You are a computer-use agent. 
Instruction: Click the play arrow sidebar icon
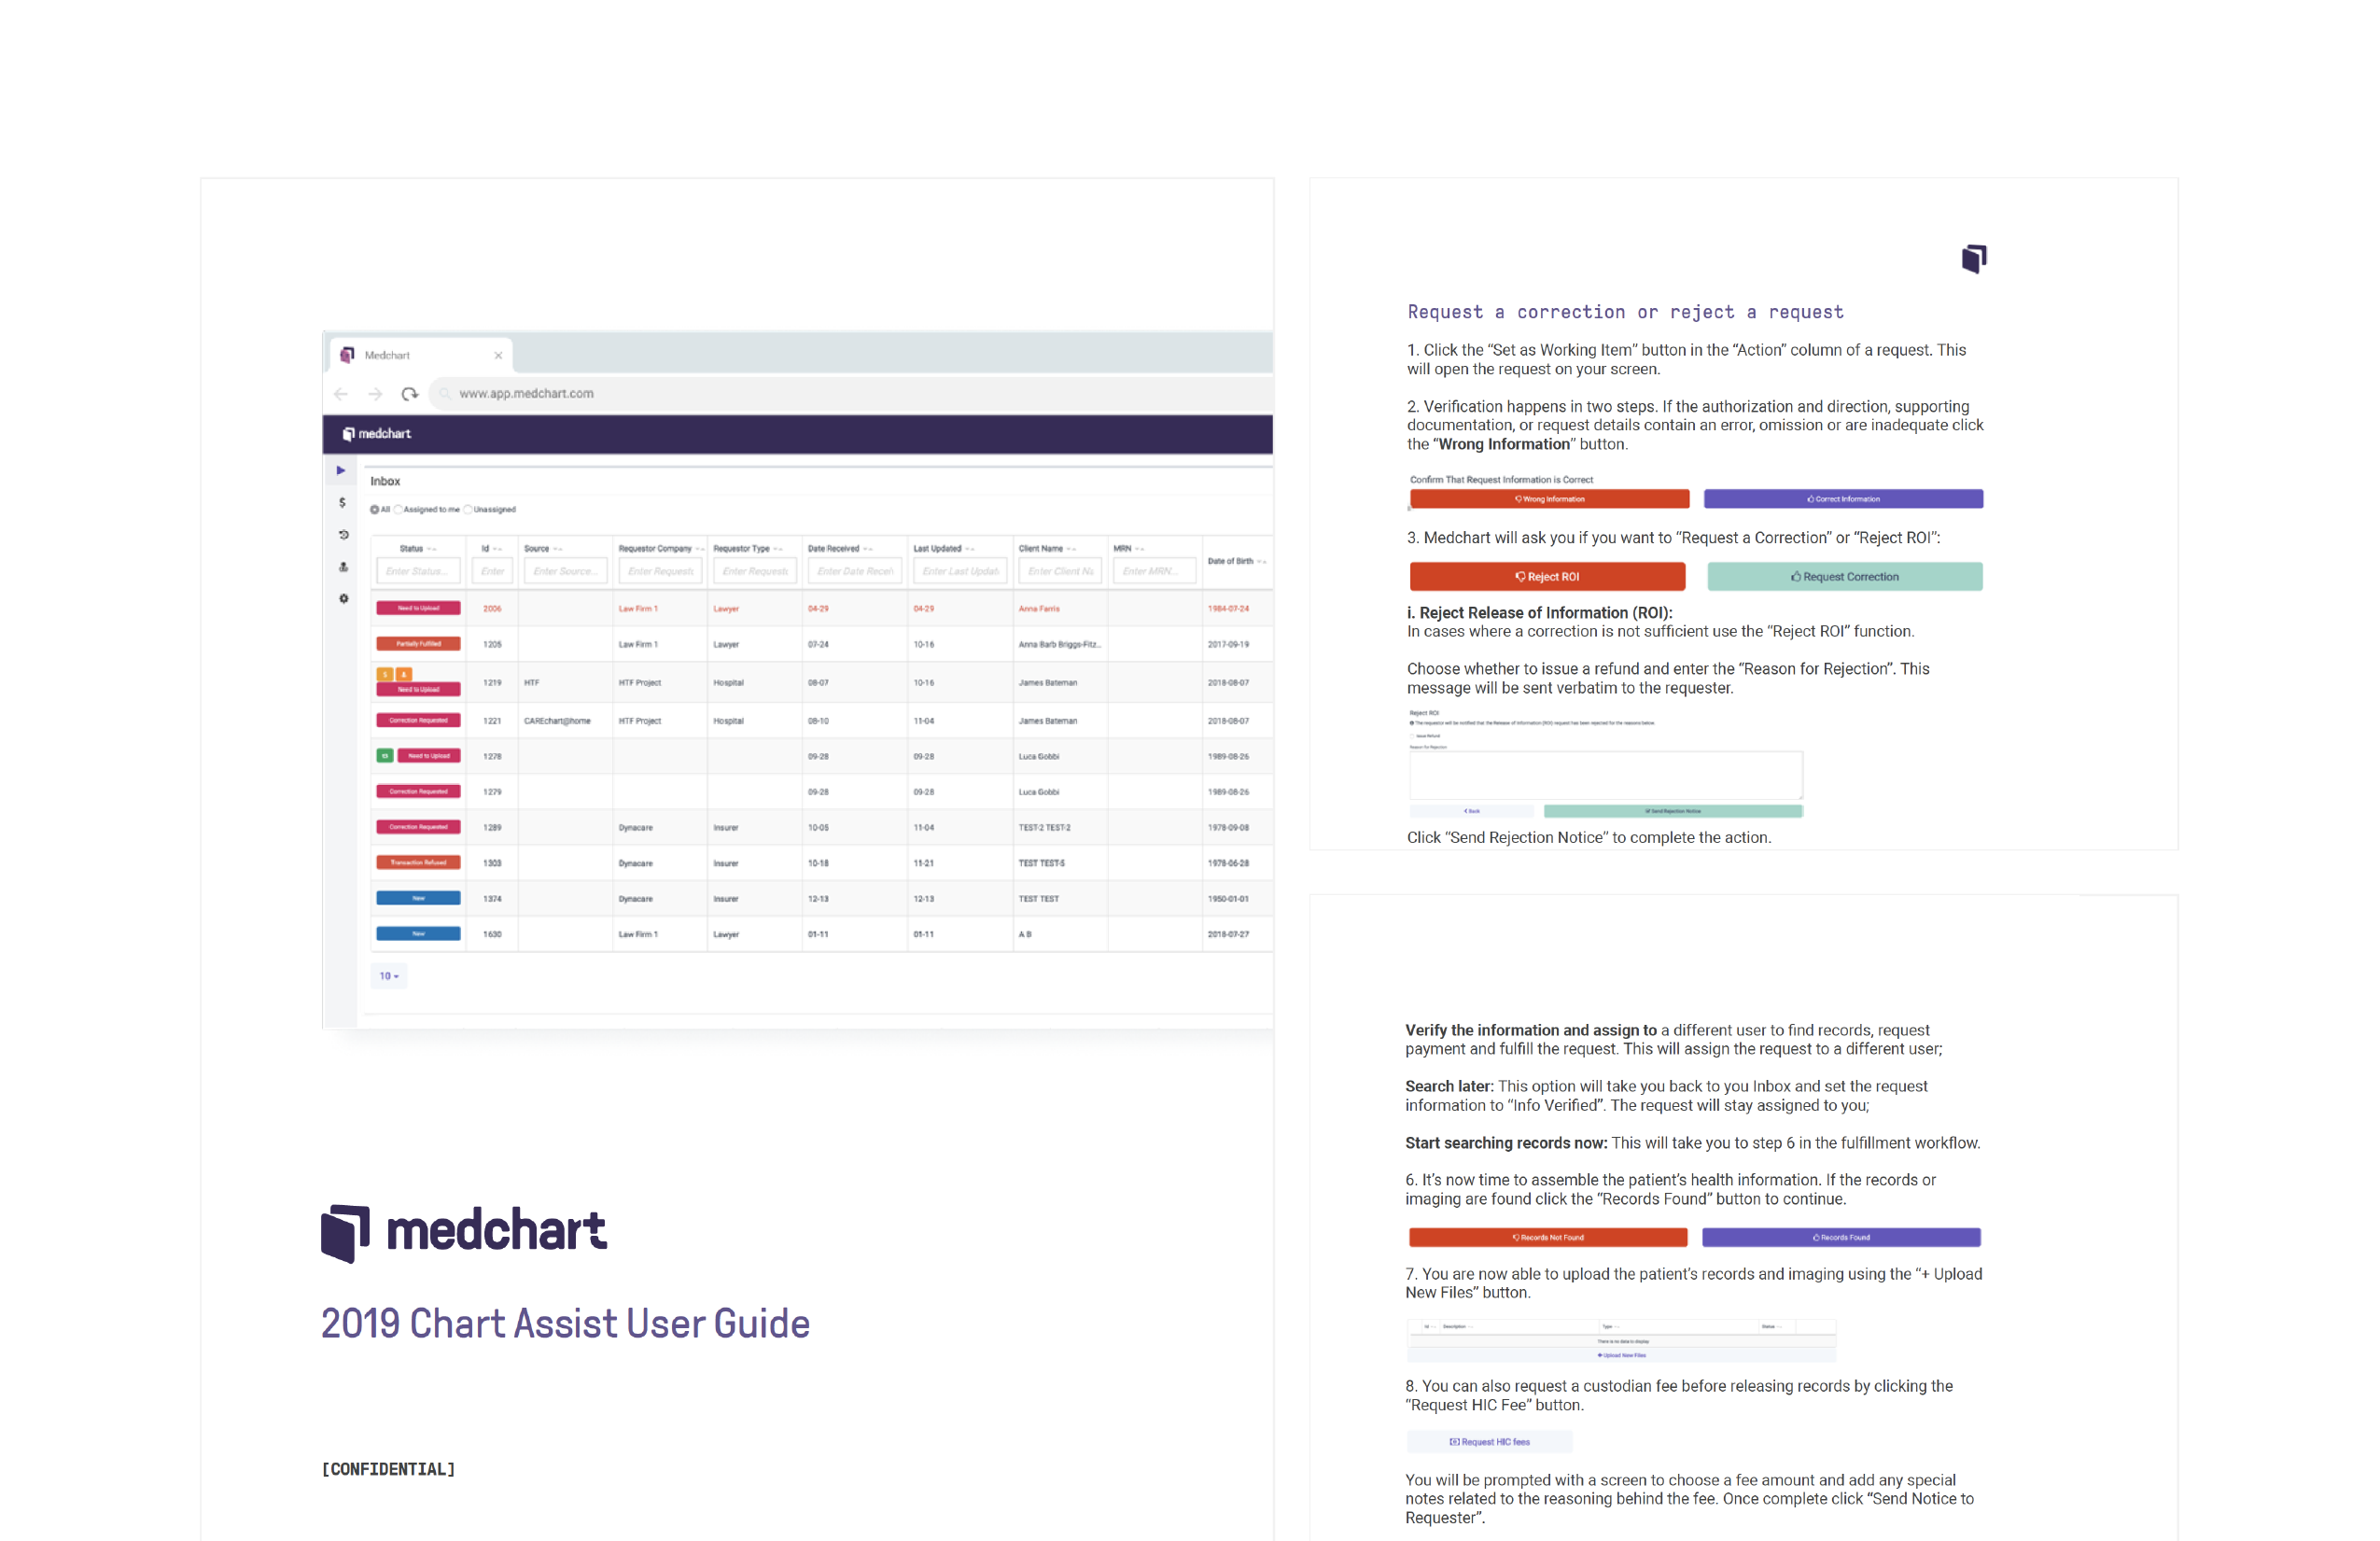[x=341, y=470]
